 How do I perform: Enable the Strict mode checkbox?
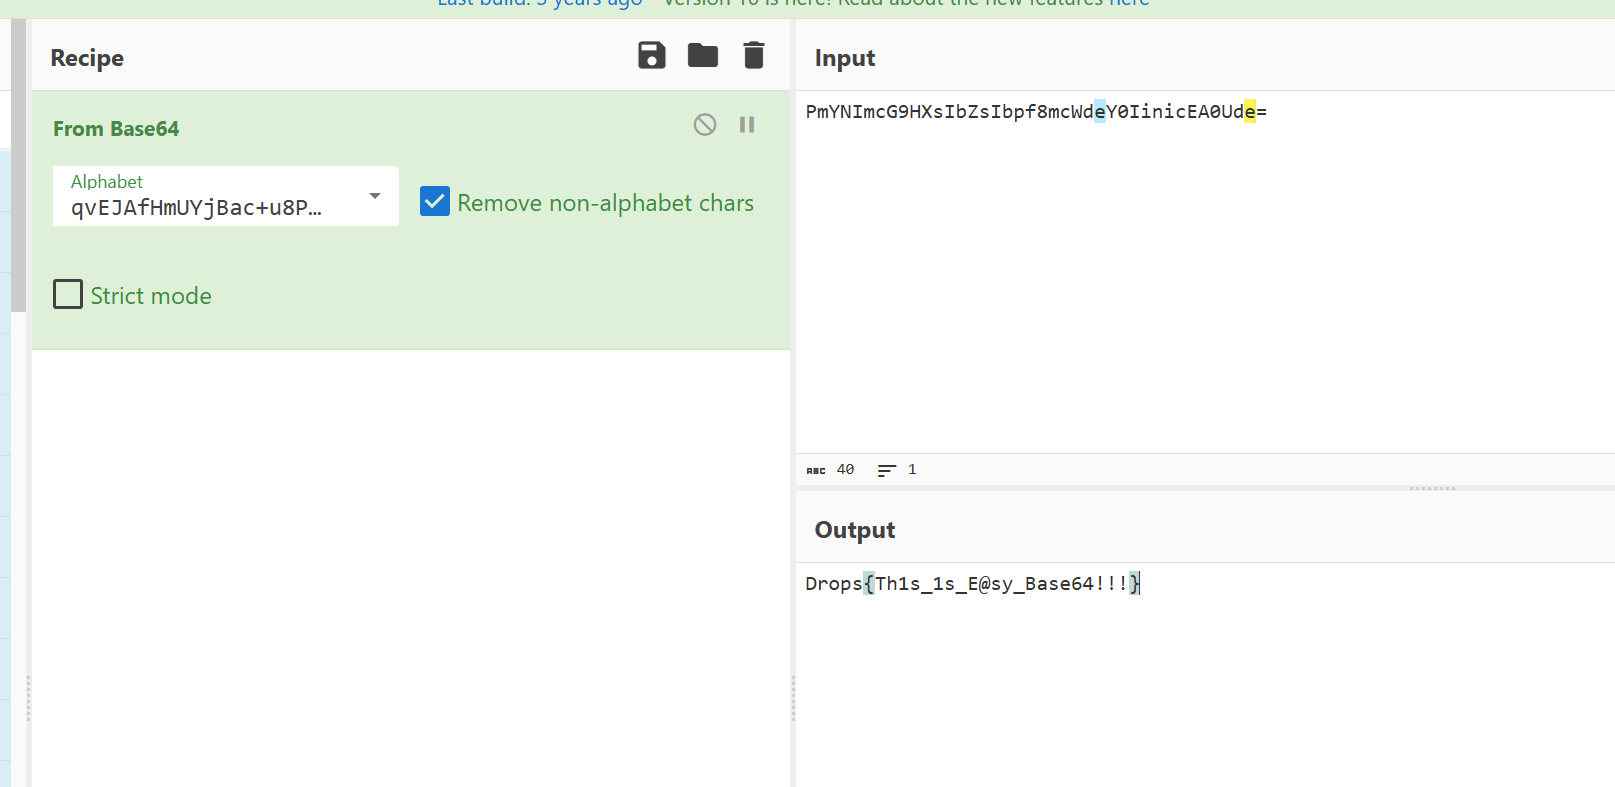(x=68, y=294)
